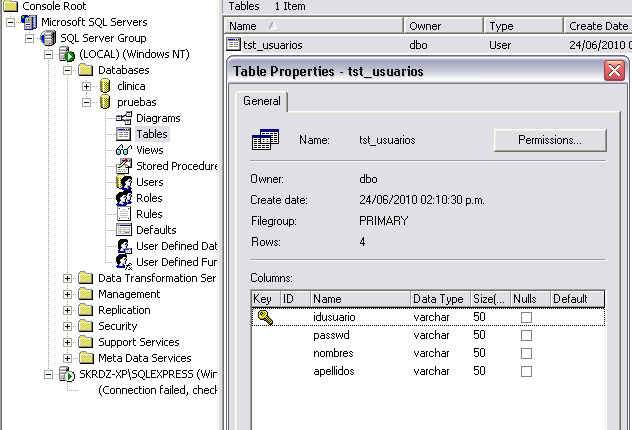Viewport: 632px width, 430px height.
Task: Expand the Security node
Action: (x=67, y=326)
